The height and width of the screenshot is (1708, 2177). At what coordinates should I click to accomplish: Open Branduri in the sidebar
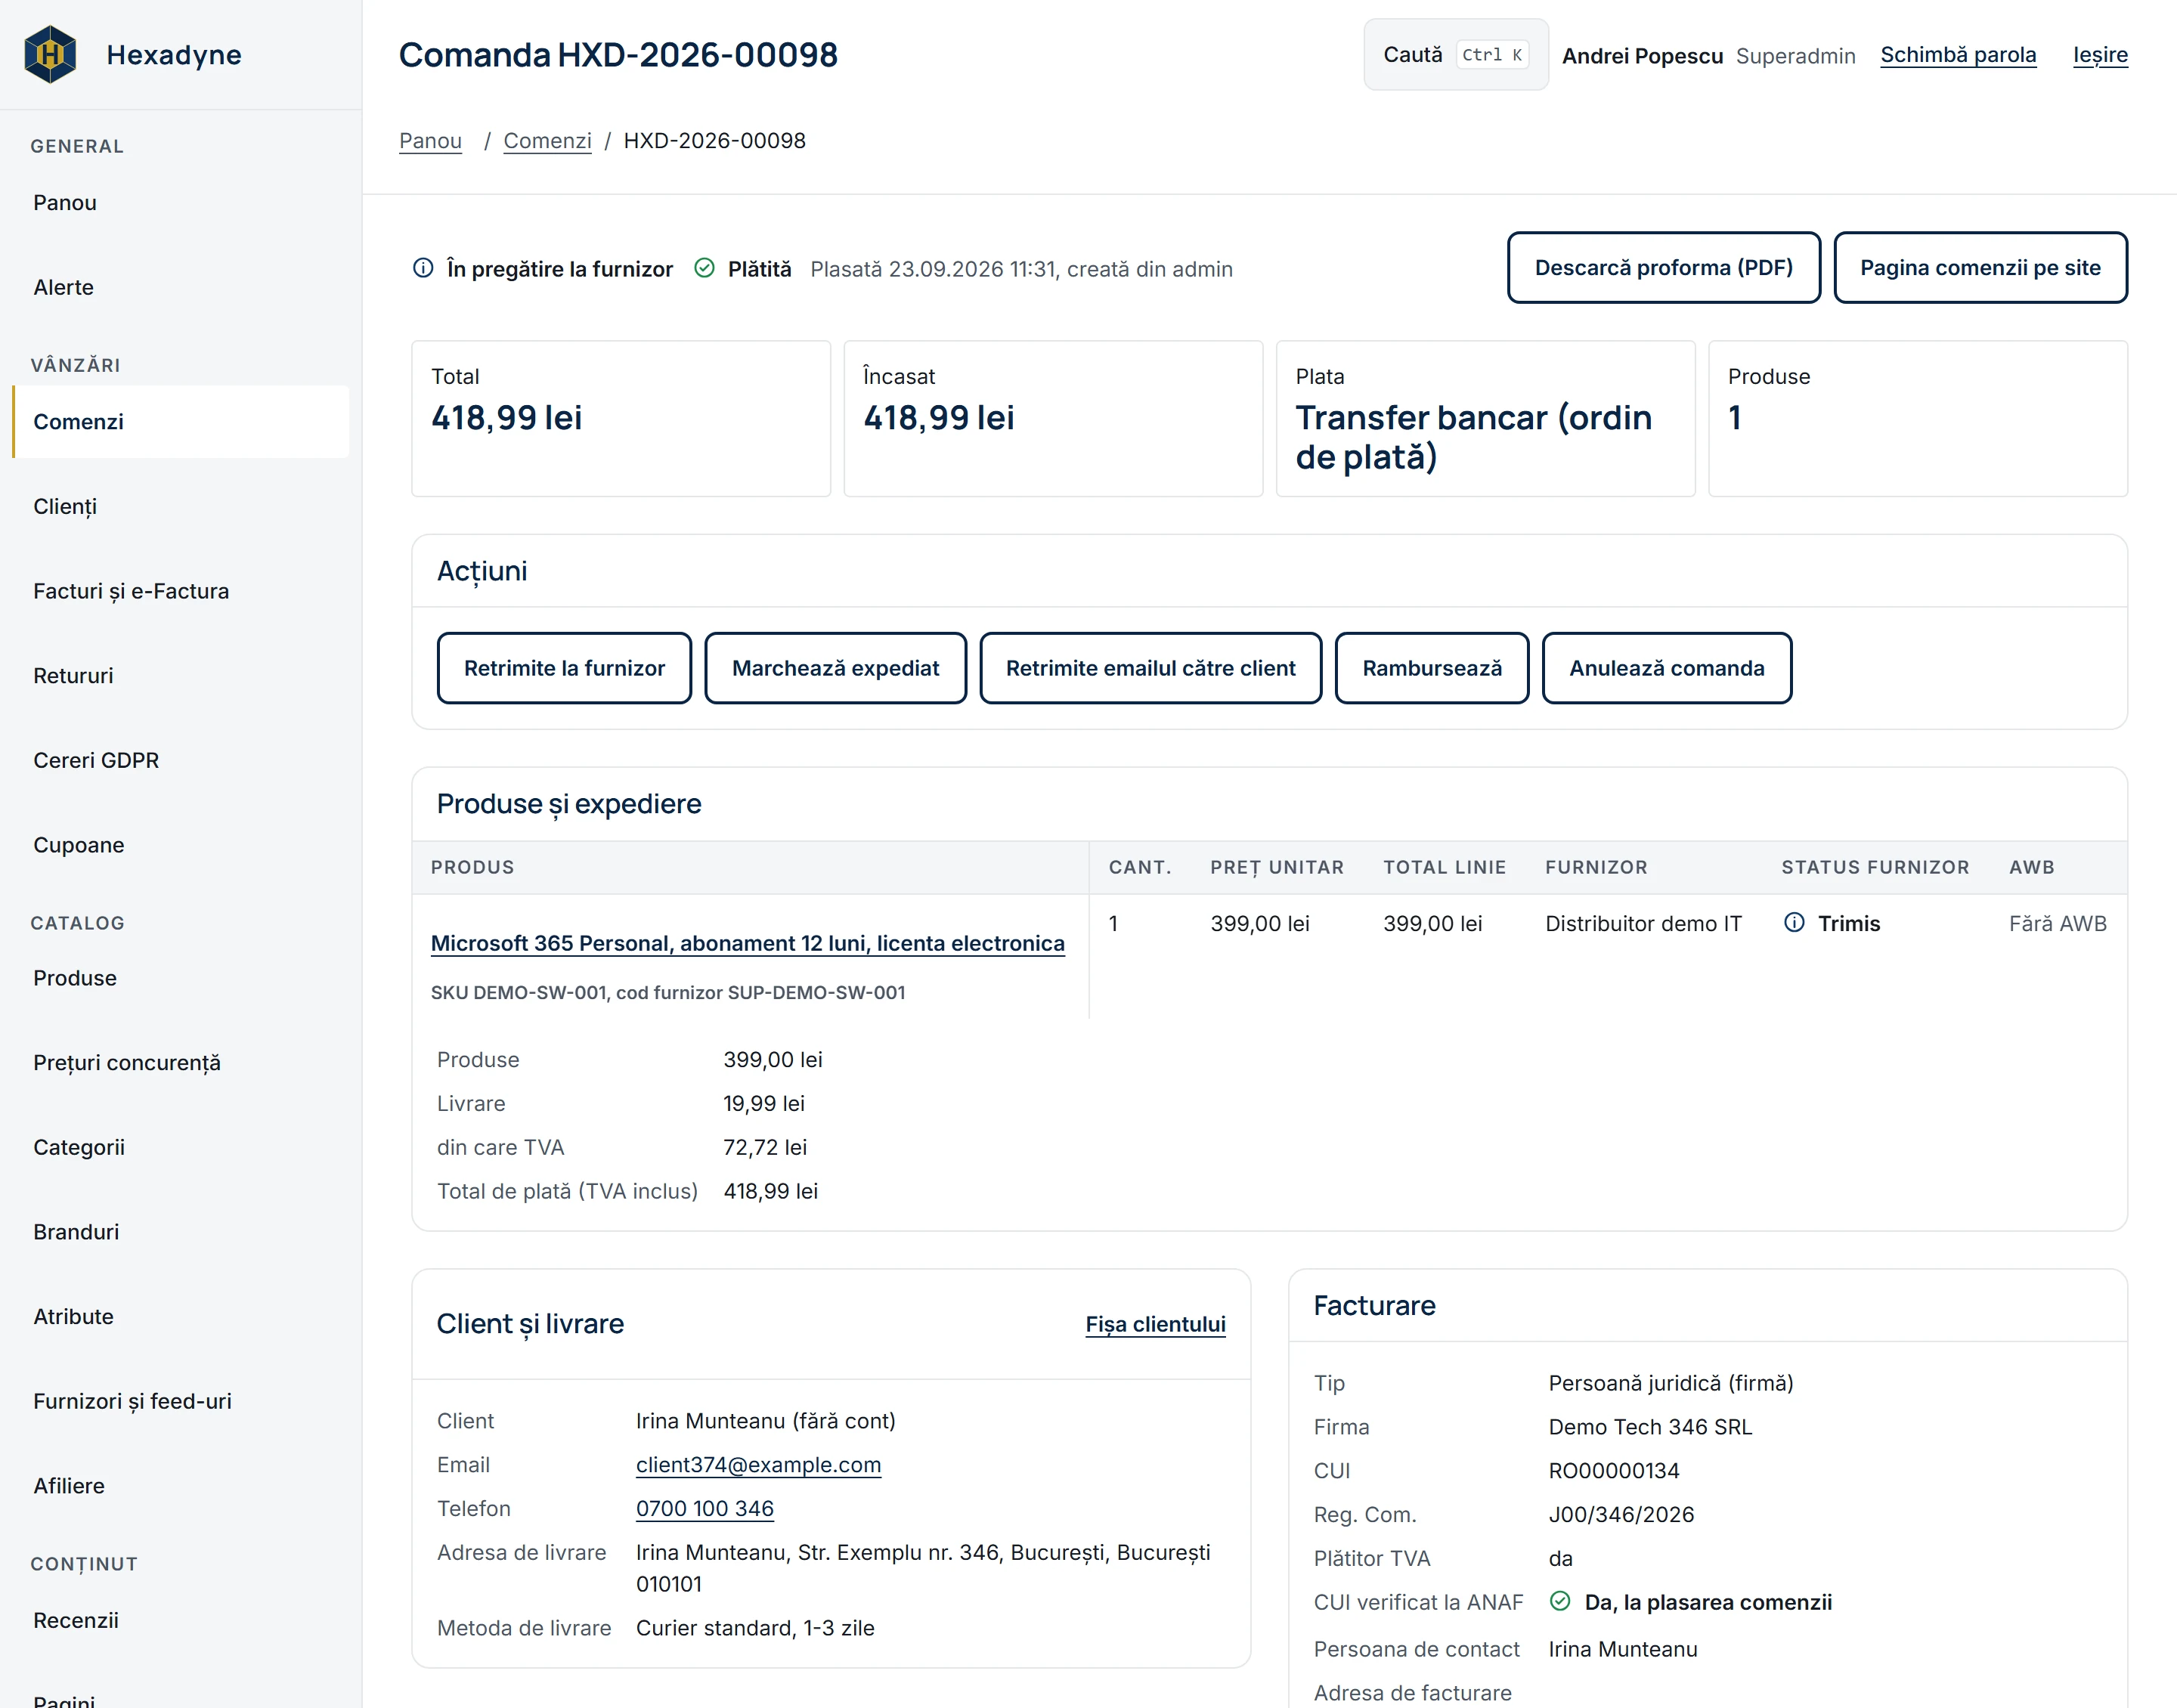pyautogui.click(x=181, y=1232)
